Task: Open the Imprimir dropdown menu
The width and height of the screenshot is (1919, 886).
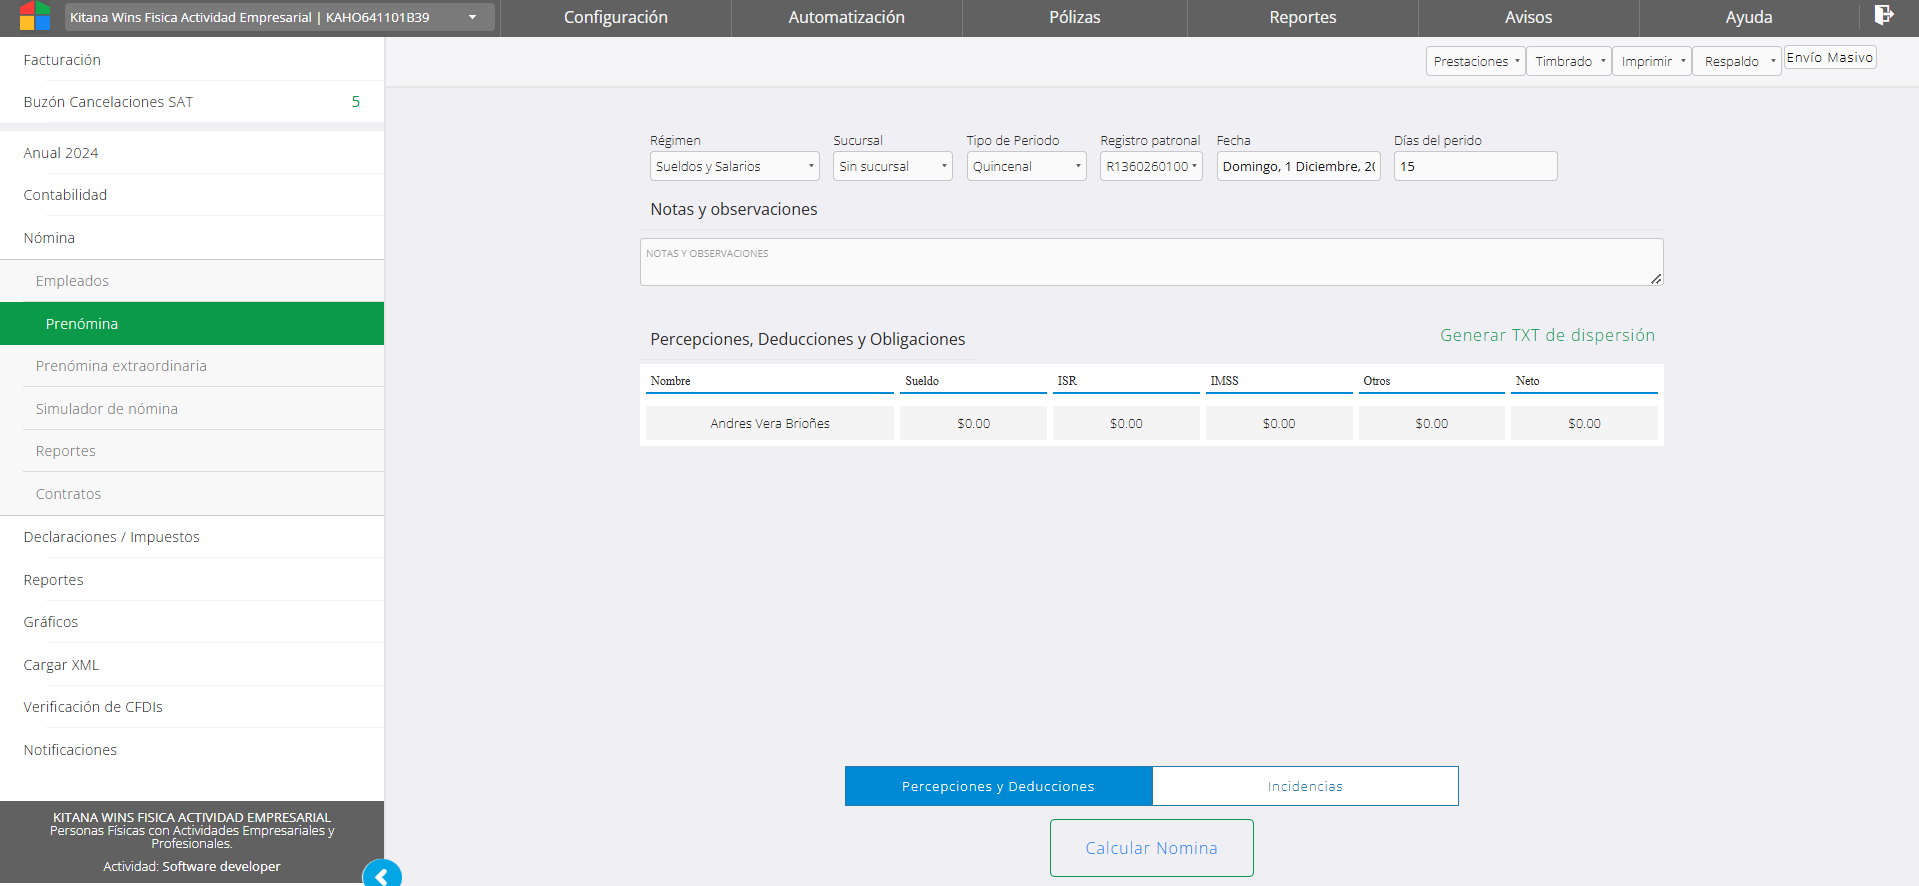Action: coord(1651,61)
